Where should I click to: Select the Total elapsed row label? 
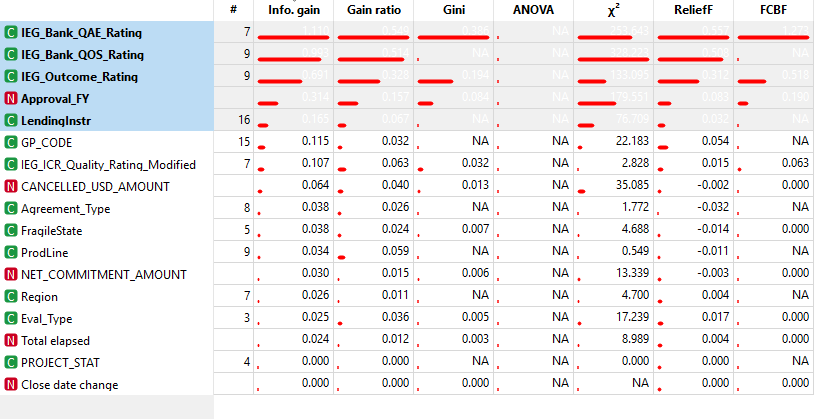(55, 341)
